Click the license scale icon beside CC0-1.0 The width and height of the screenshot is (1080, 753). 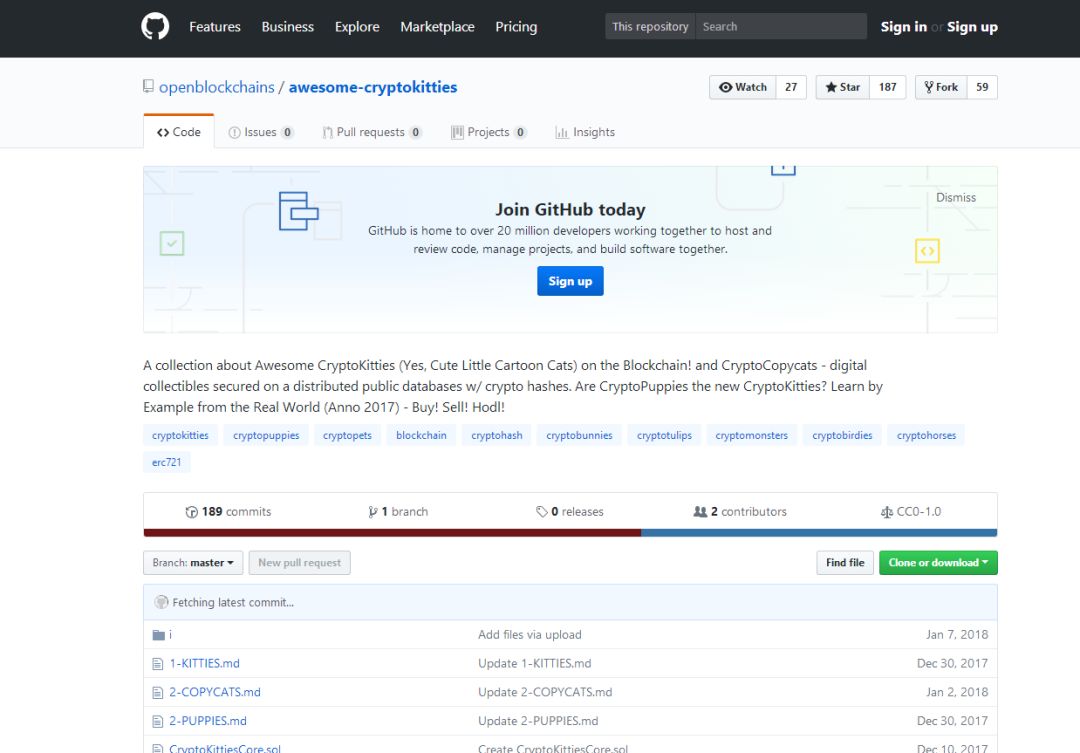click(x=886, y=512)
